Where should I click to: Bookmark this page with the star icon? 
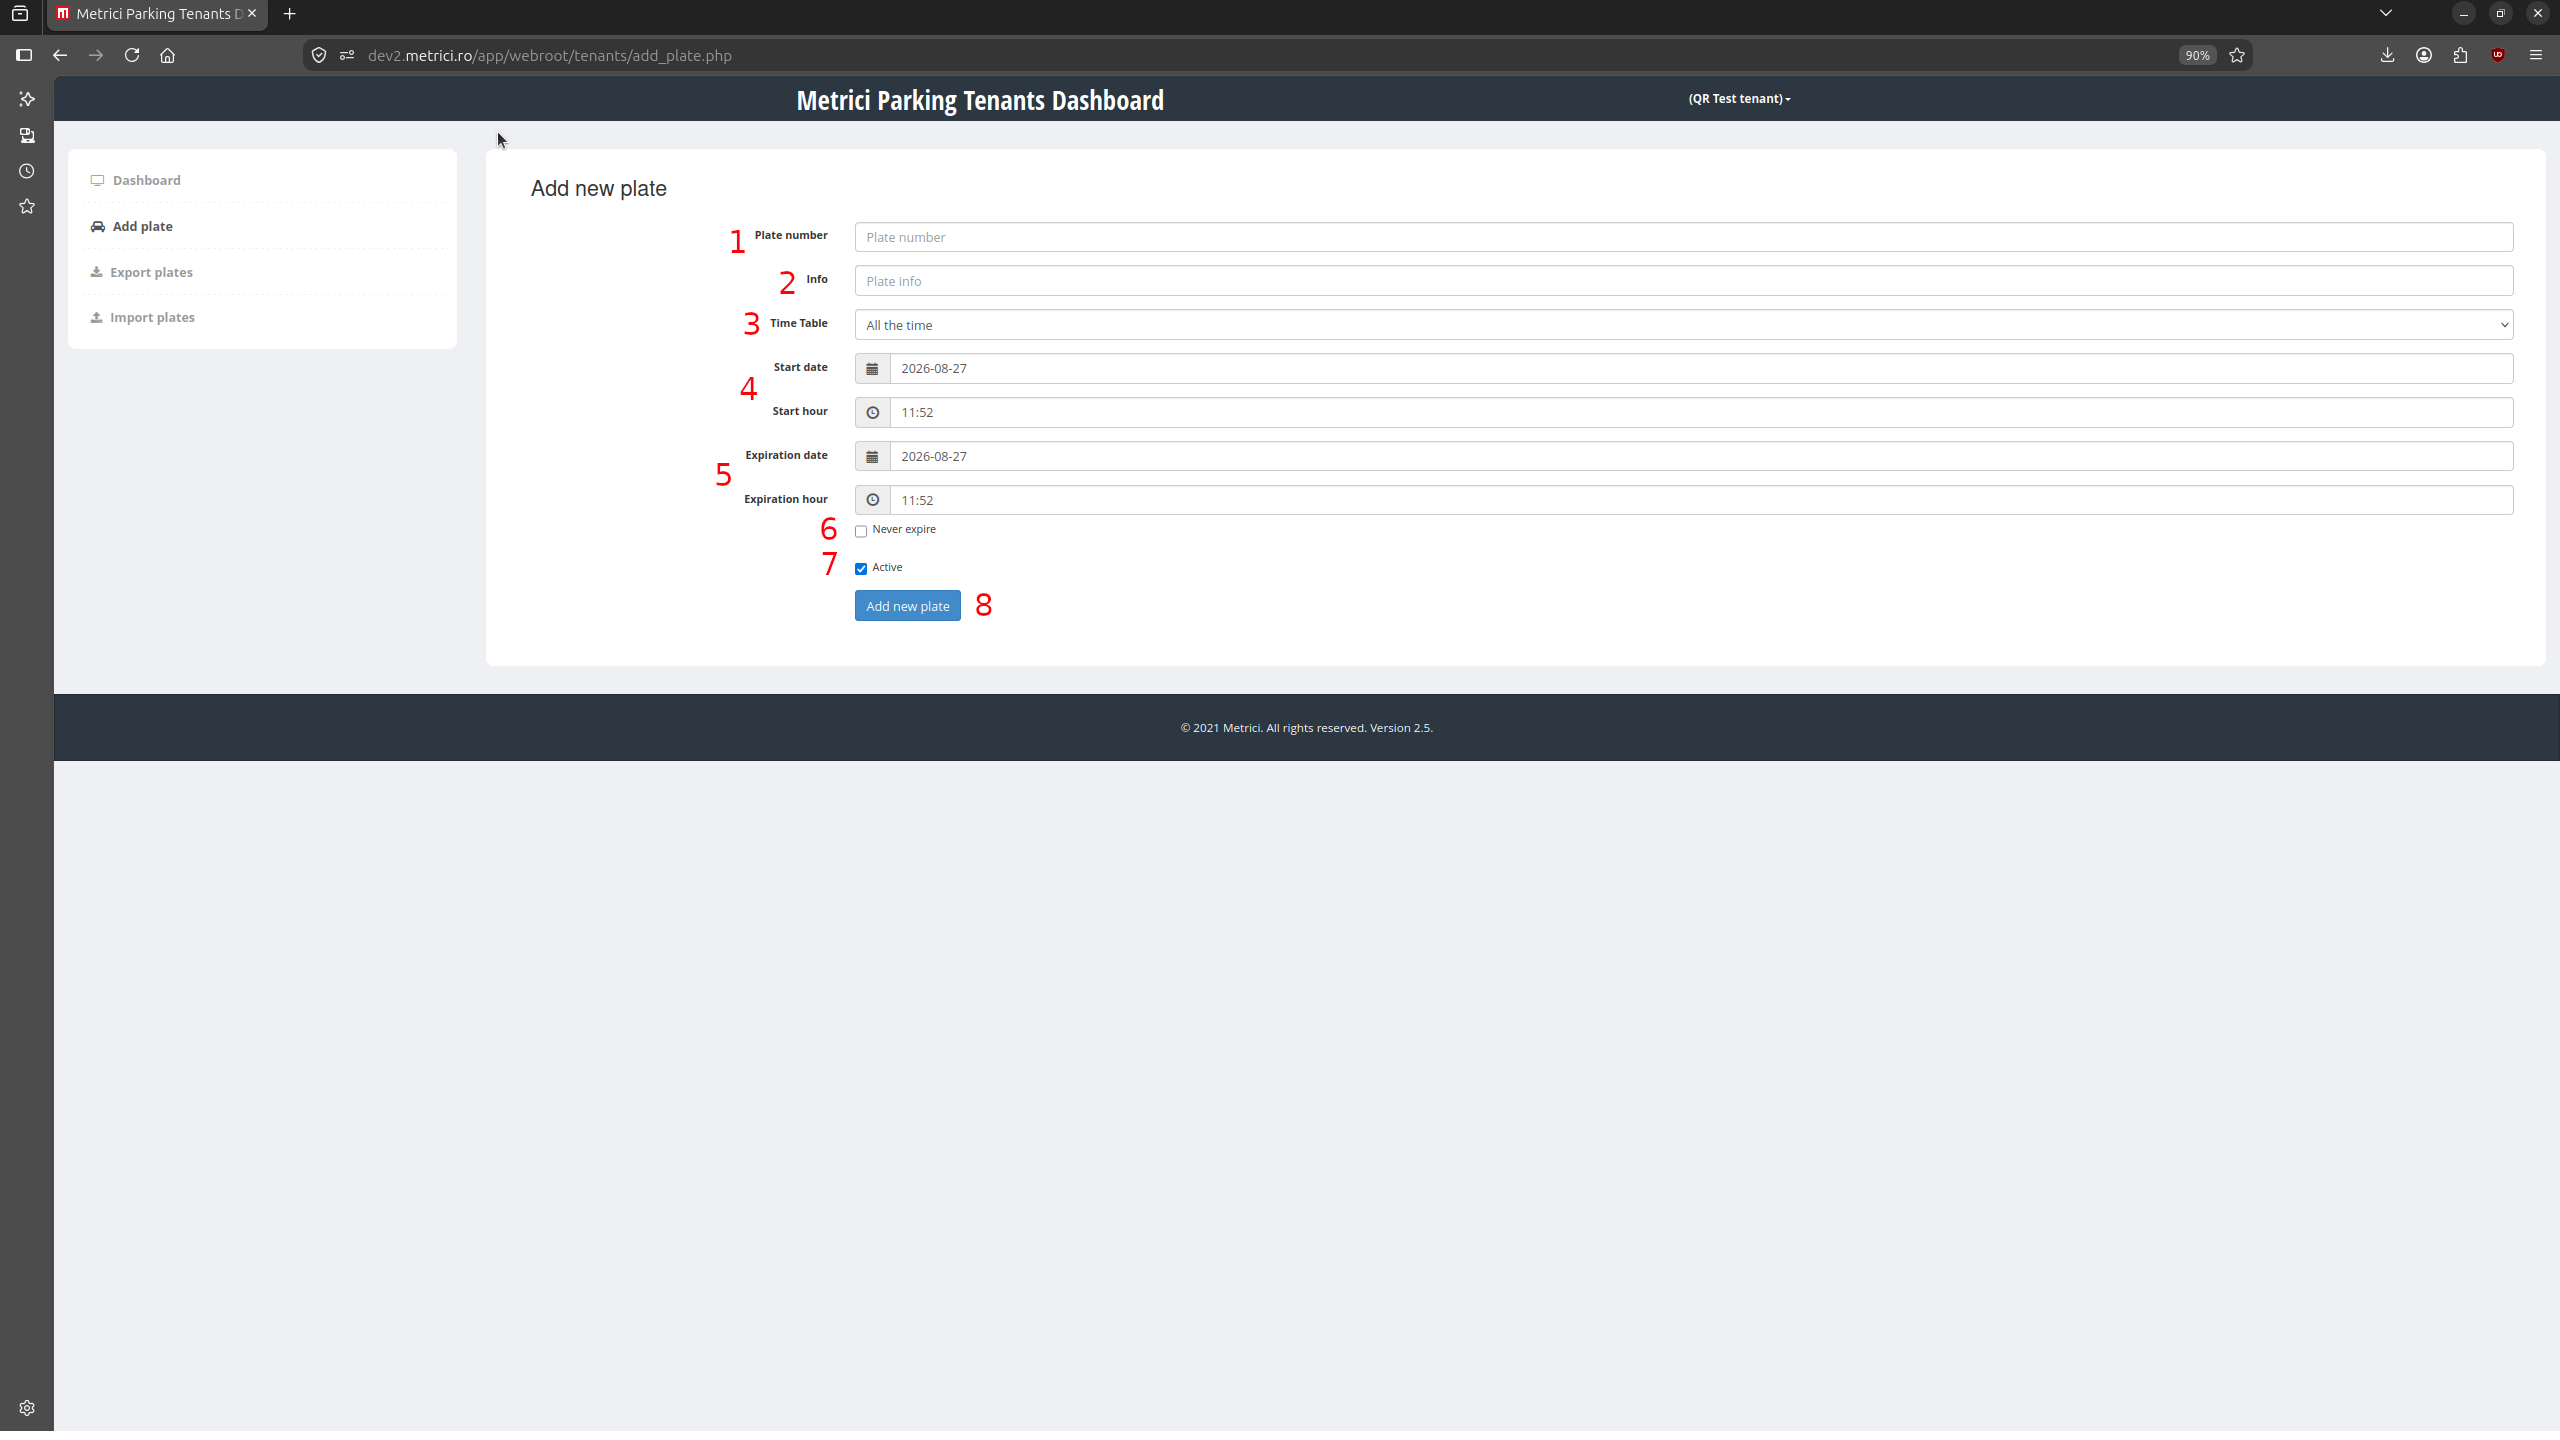pyautogui.click(x=2237, y=55)
